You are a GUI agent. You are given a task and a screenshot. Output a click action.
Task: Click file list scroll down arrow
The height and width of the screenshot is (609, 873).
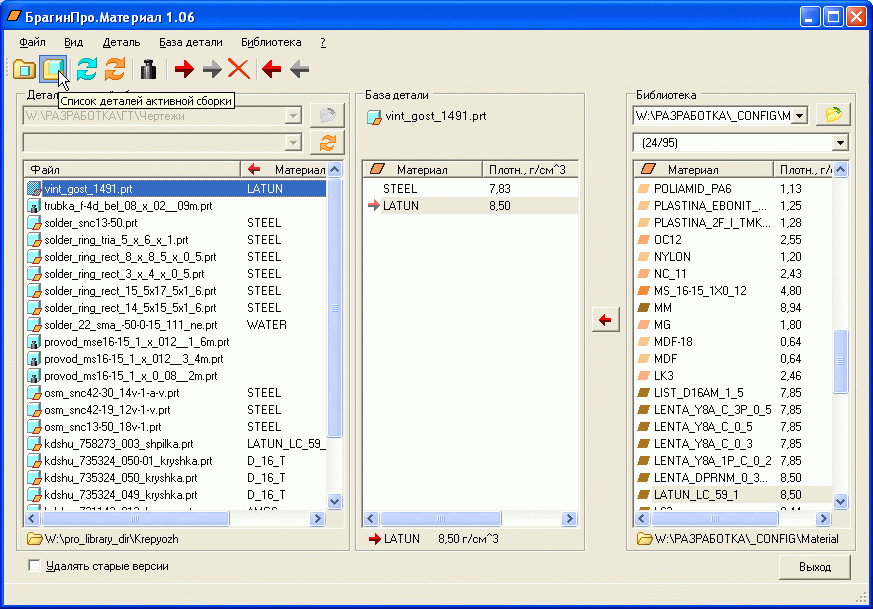coord(335,501)
